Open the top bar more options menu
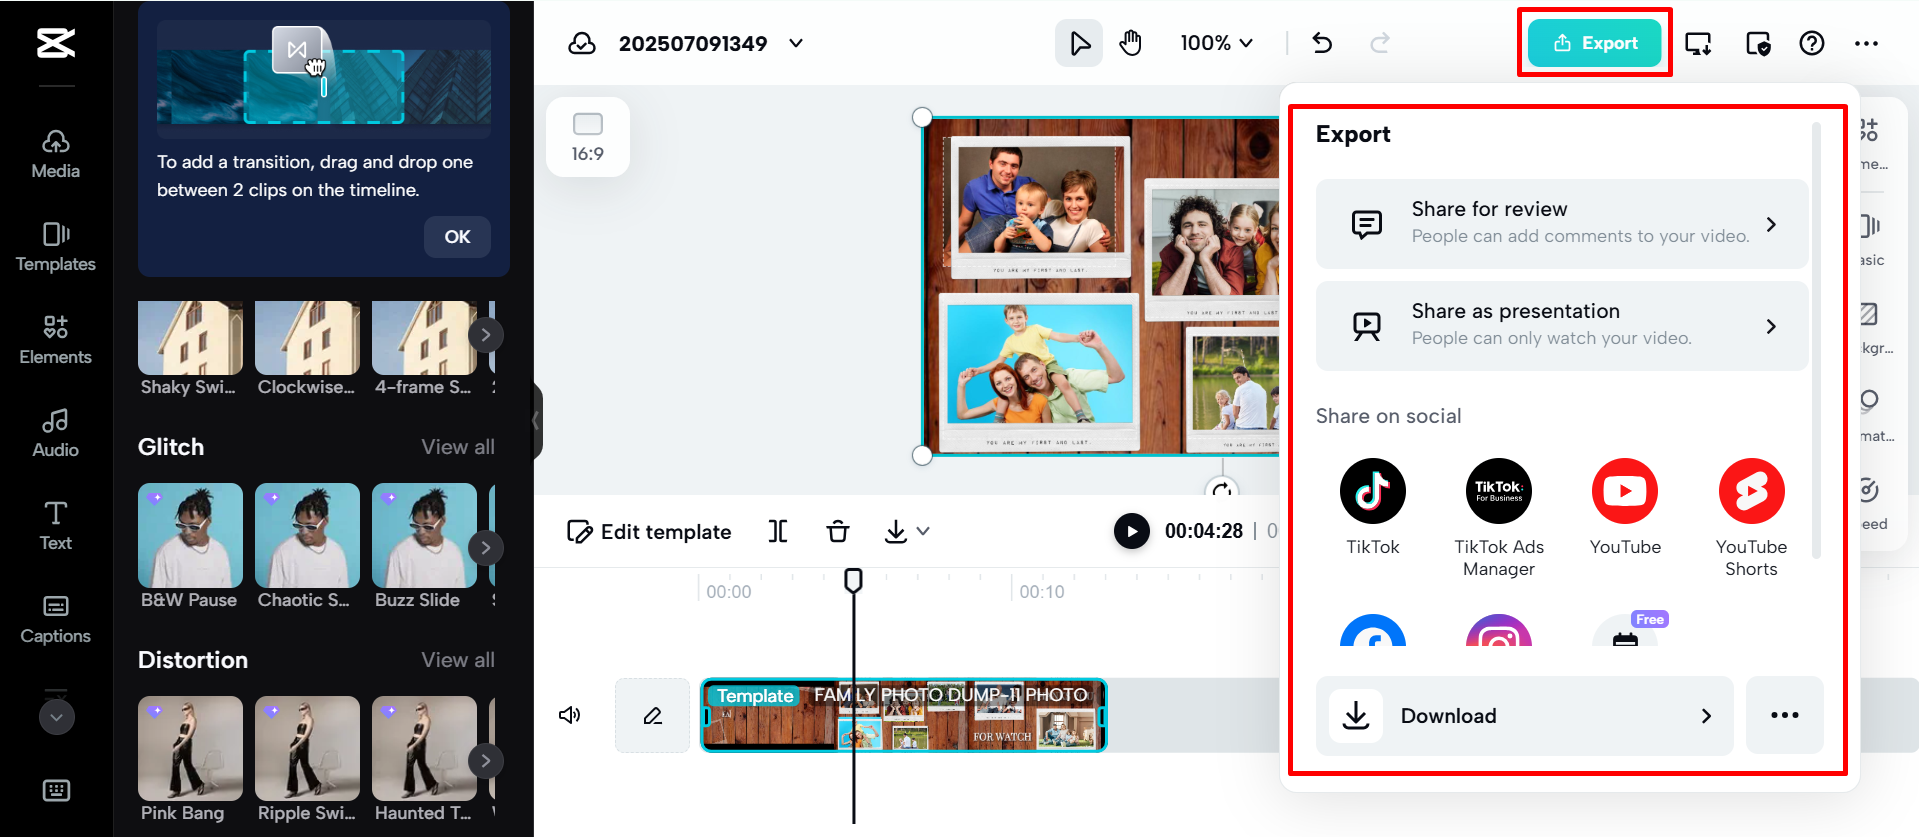This screenshot has height=837, width=1919. pyautogui.click(x=1866, y=43)
